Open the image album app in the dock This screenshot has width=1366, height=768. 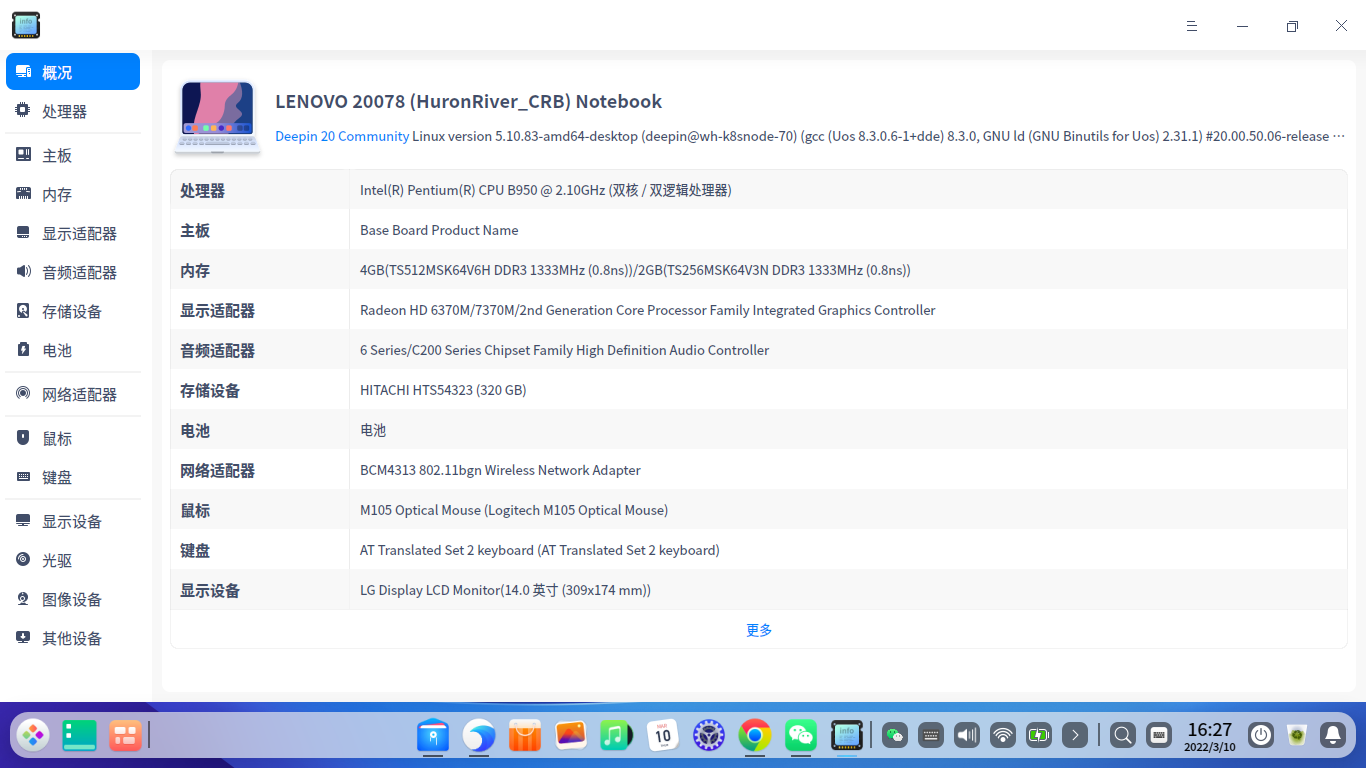tap(571, 736)
